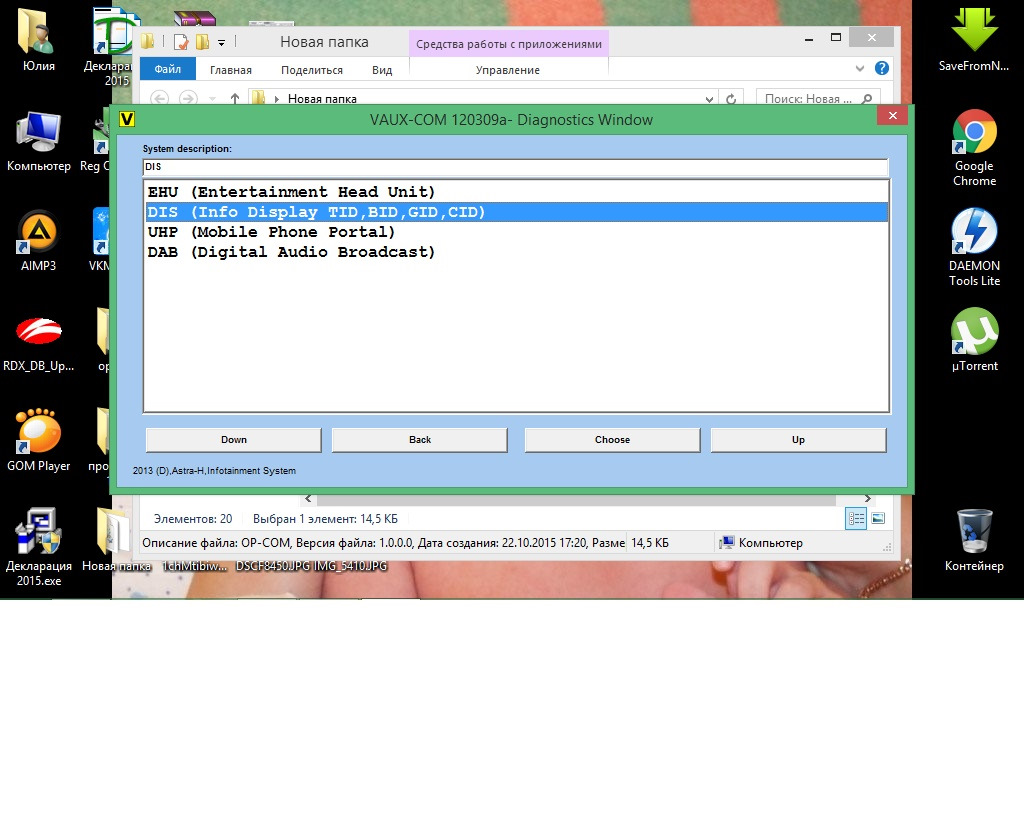Click the Choose button

[x=613, y=440]
